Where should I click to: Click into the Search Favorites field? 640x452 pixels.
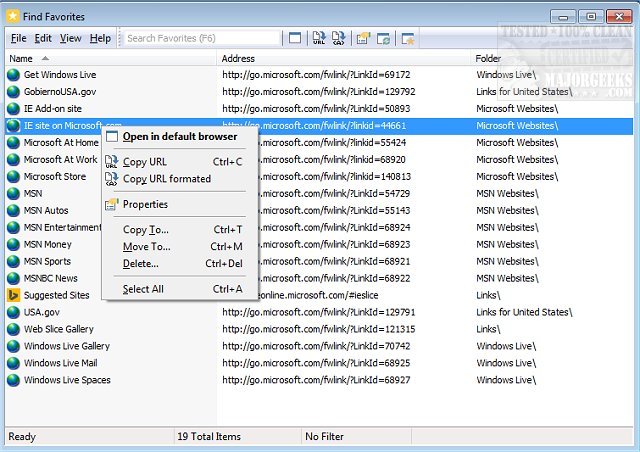(x=202, y=38)
